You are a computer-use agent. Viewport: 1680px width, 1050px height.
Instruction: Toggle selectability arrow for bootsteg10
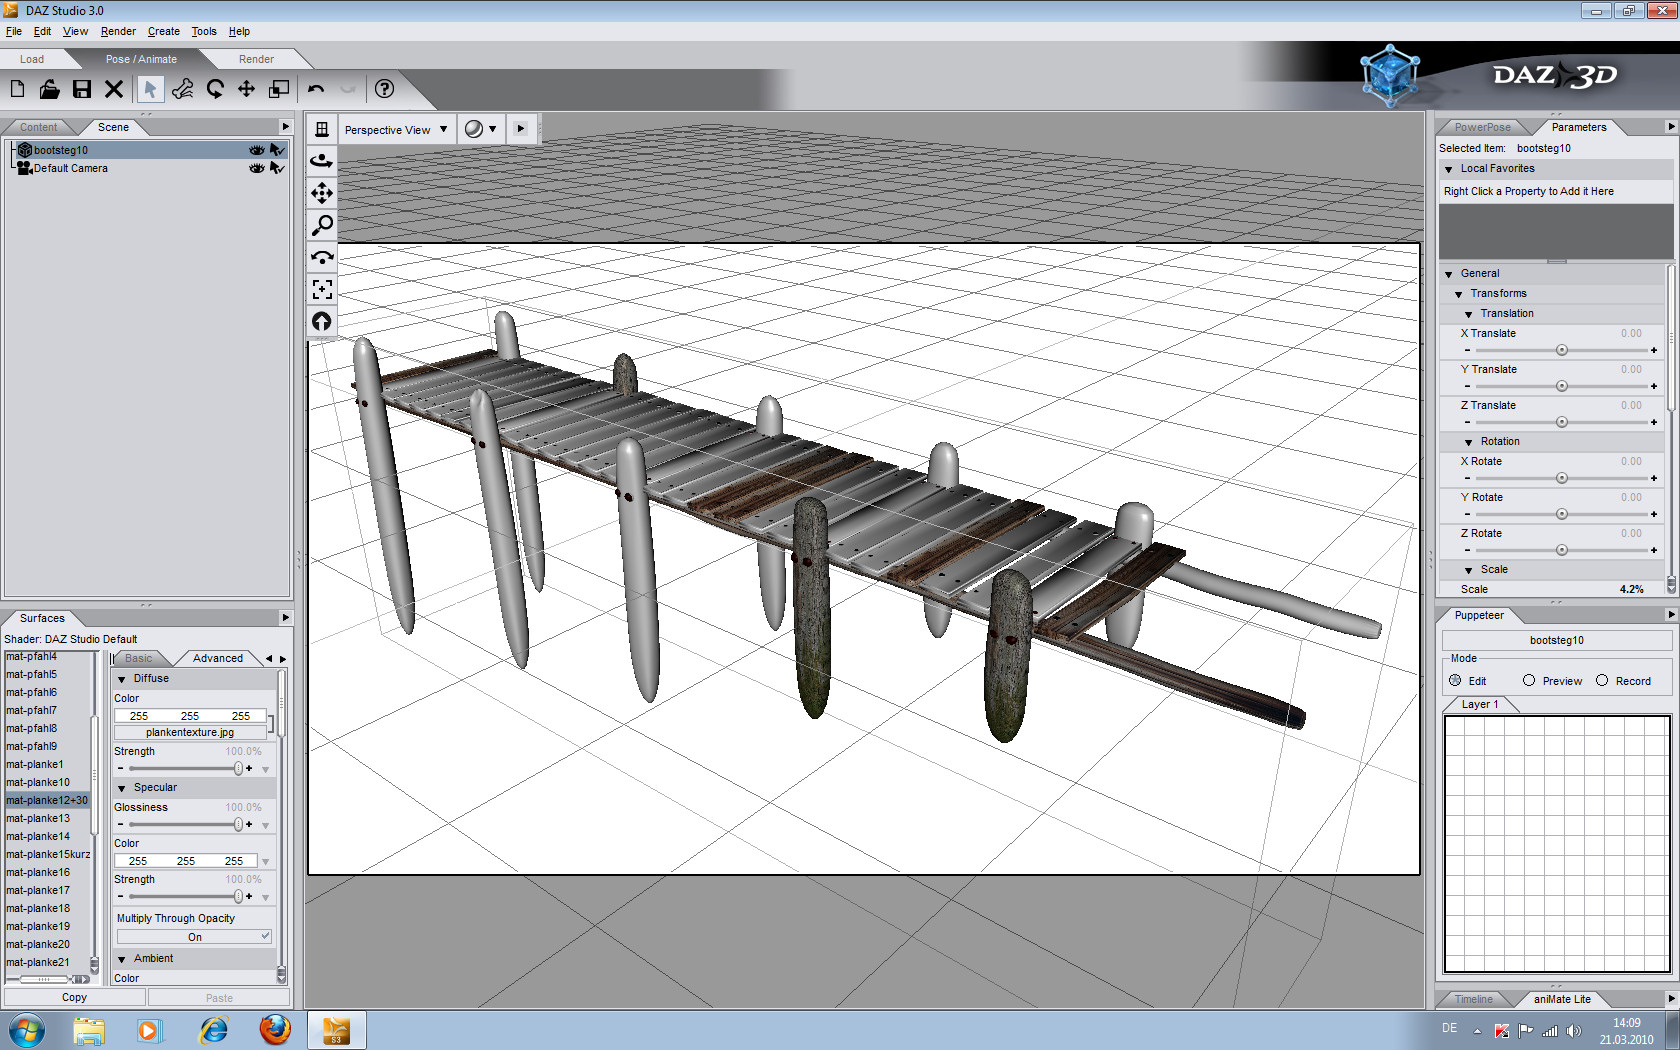pyautogui.click(x=278, y=150)
